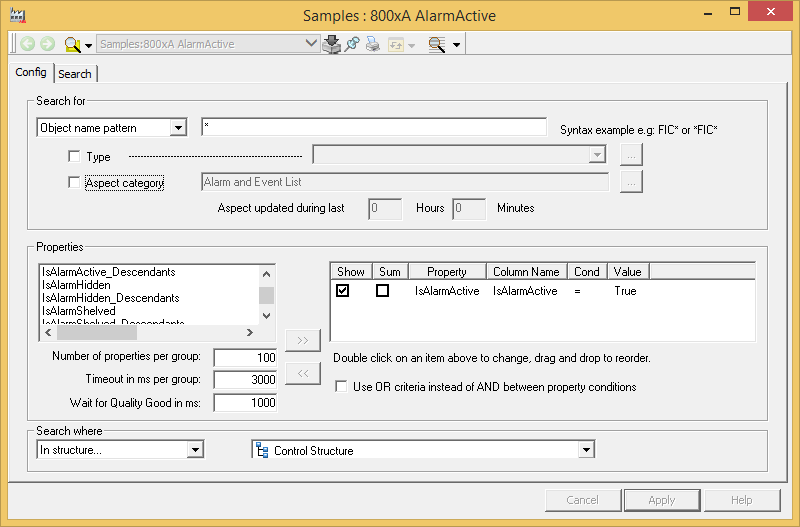Click the Minutes value field

469,209
